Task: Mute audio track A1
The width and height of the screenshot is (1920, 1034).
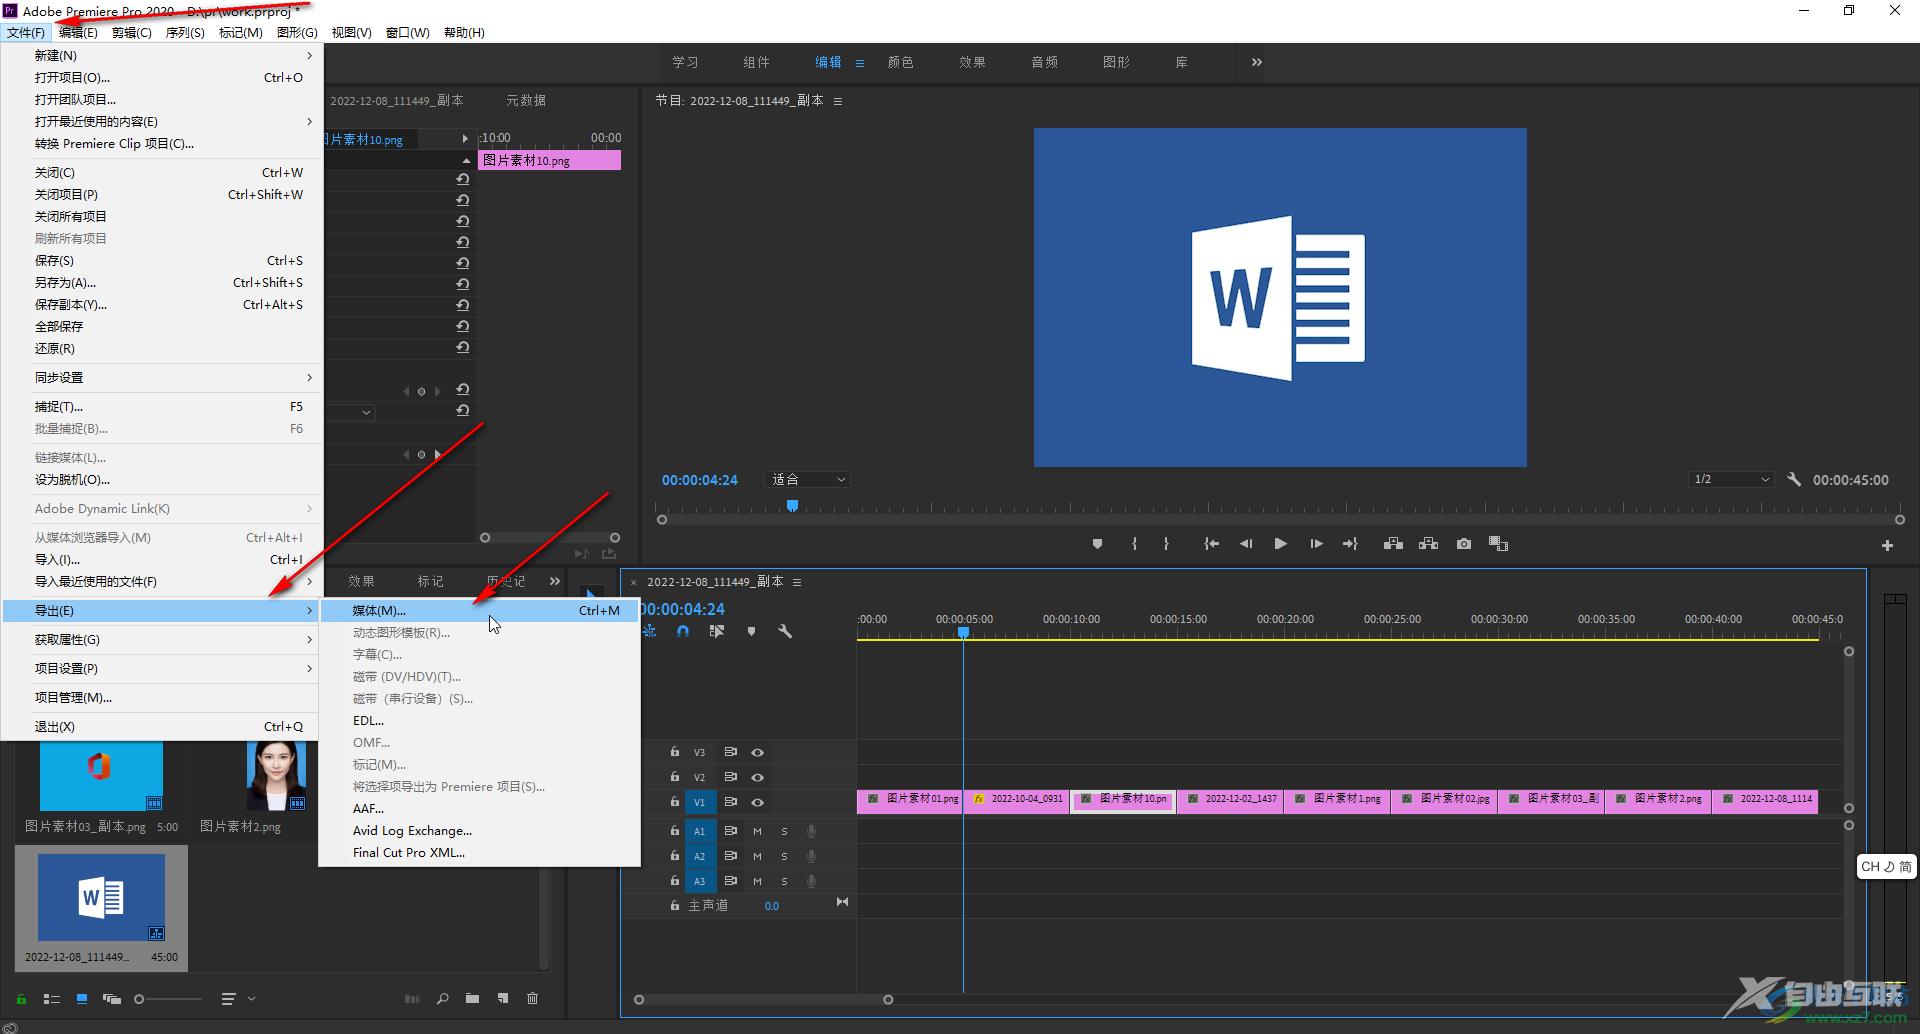Action: [x=757, y=832]
